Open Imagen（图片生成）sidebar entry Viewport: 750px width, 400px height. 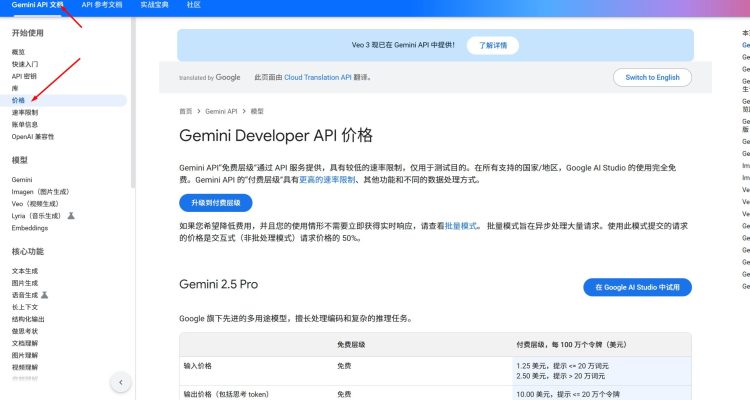40,192
